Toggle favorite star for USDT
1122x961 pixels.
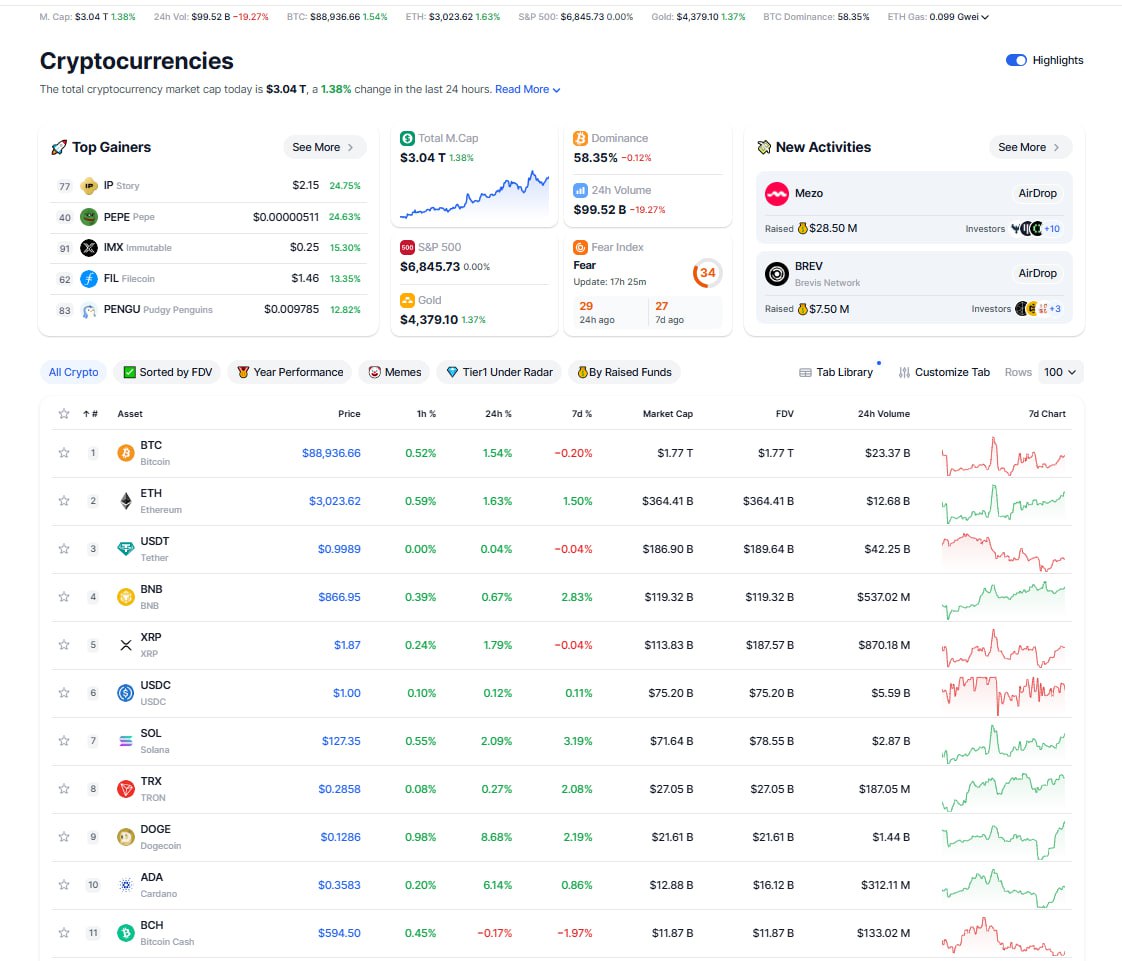[x=64, y=549]
